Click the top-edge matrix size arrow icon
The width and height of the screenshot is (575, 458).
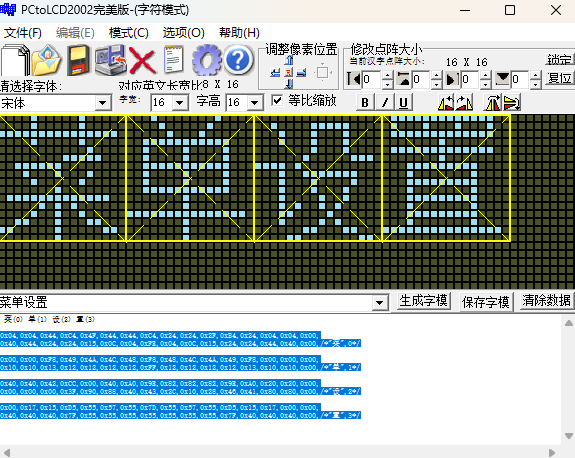pyautogui.click(x=404, y=79)
